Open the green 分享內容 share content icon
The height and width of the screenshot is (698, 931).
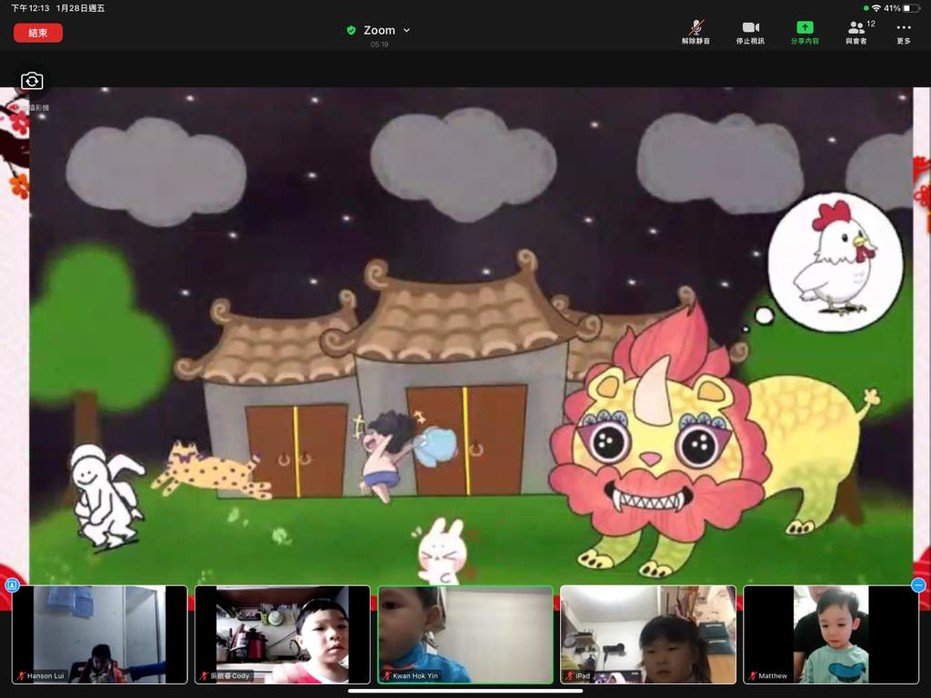pos(804,28)
